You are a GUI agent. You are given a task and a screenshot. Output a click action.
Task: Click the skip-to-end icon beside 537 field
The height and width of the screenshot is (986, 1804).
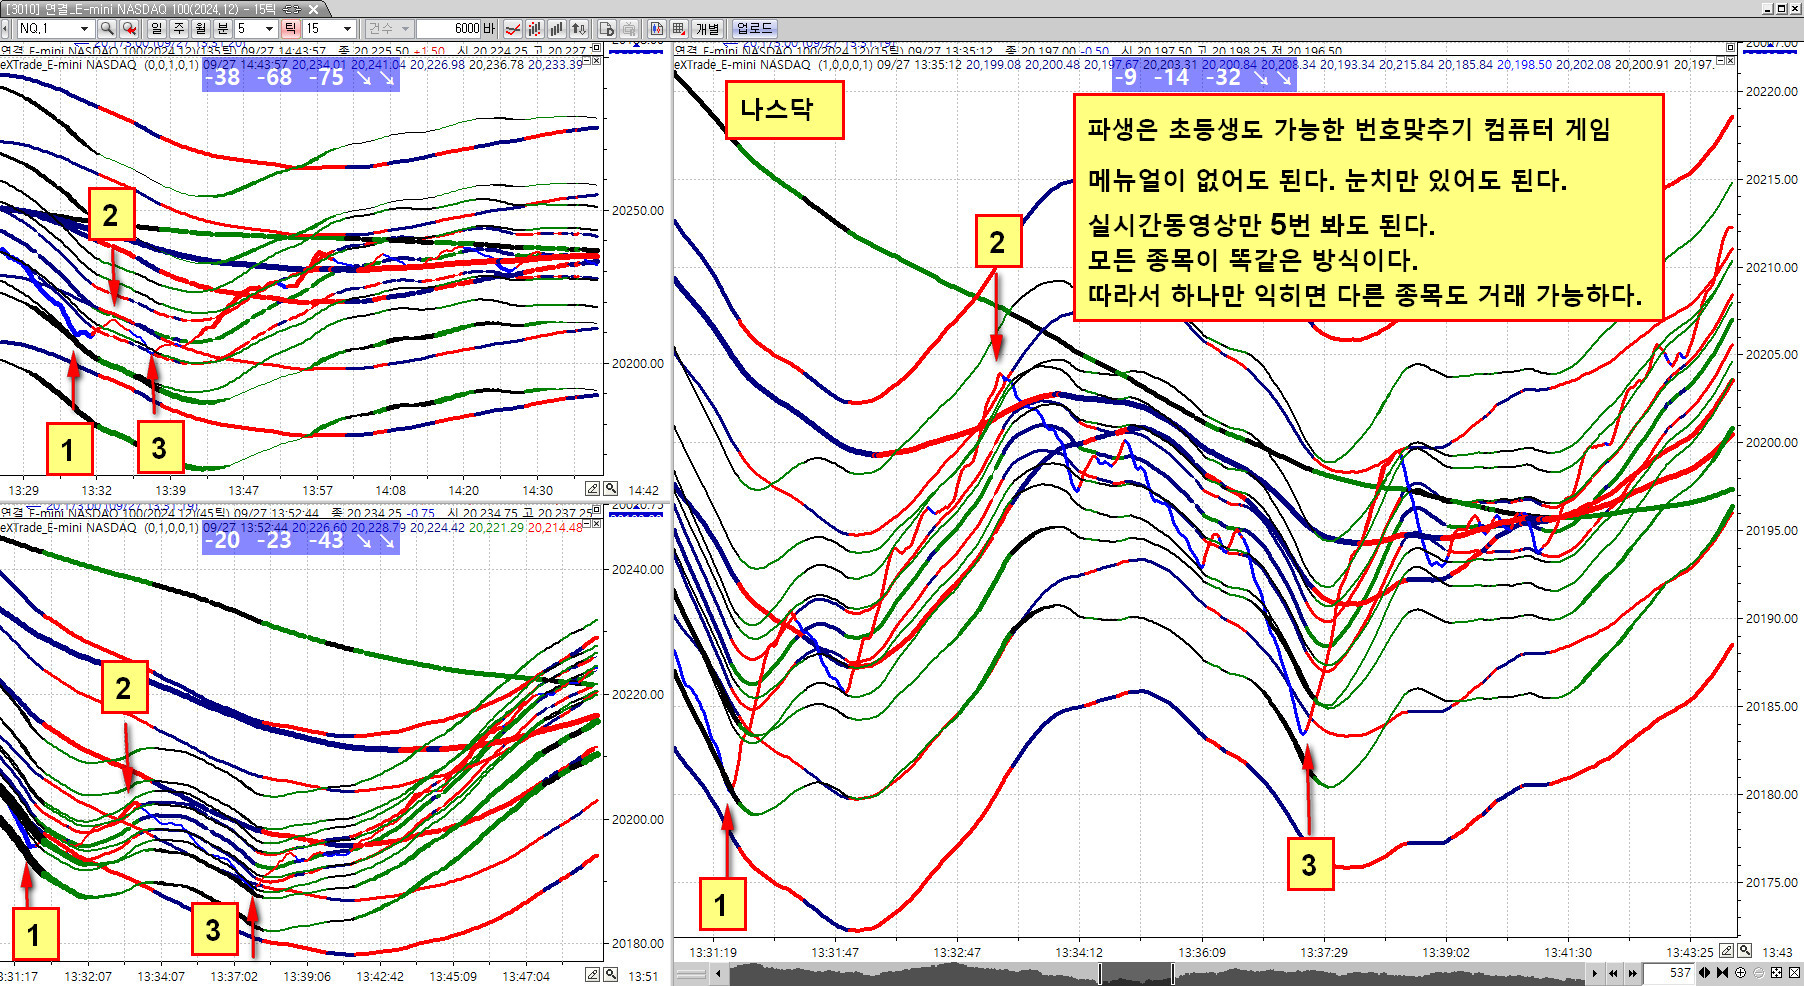point(1722,972)
